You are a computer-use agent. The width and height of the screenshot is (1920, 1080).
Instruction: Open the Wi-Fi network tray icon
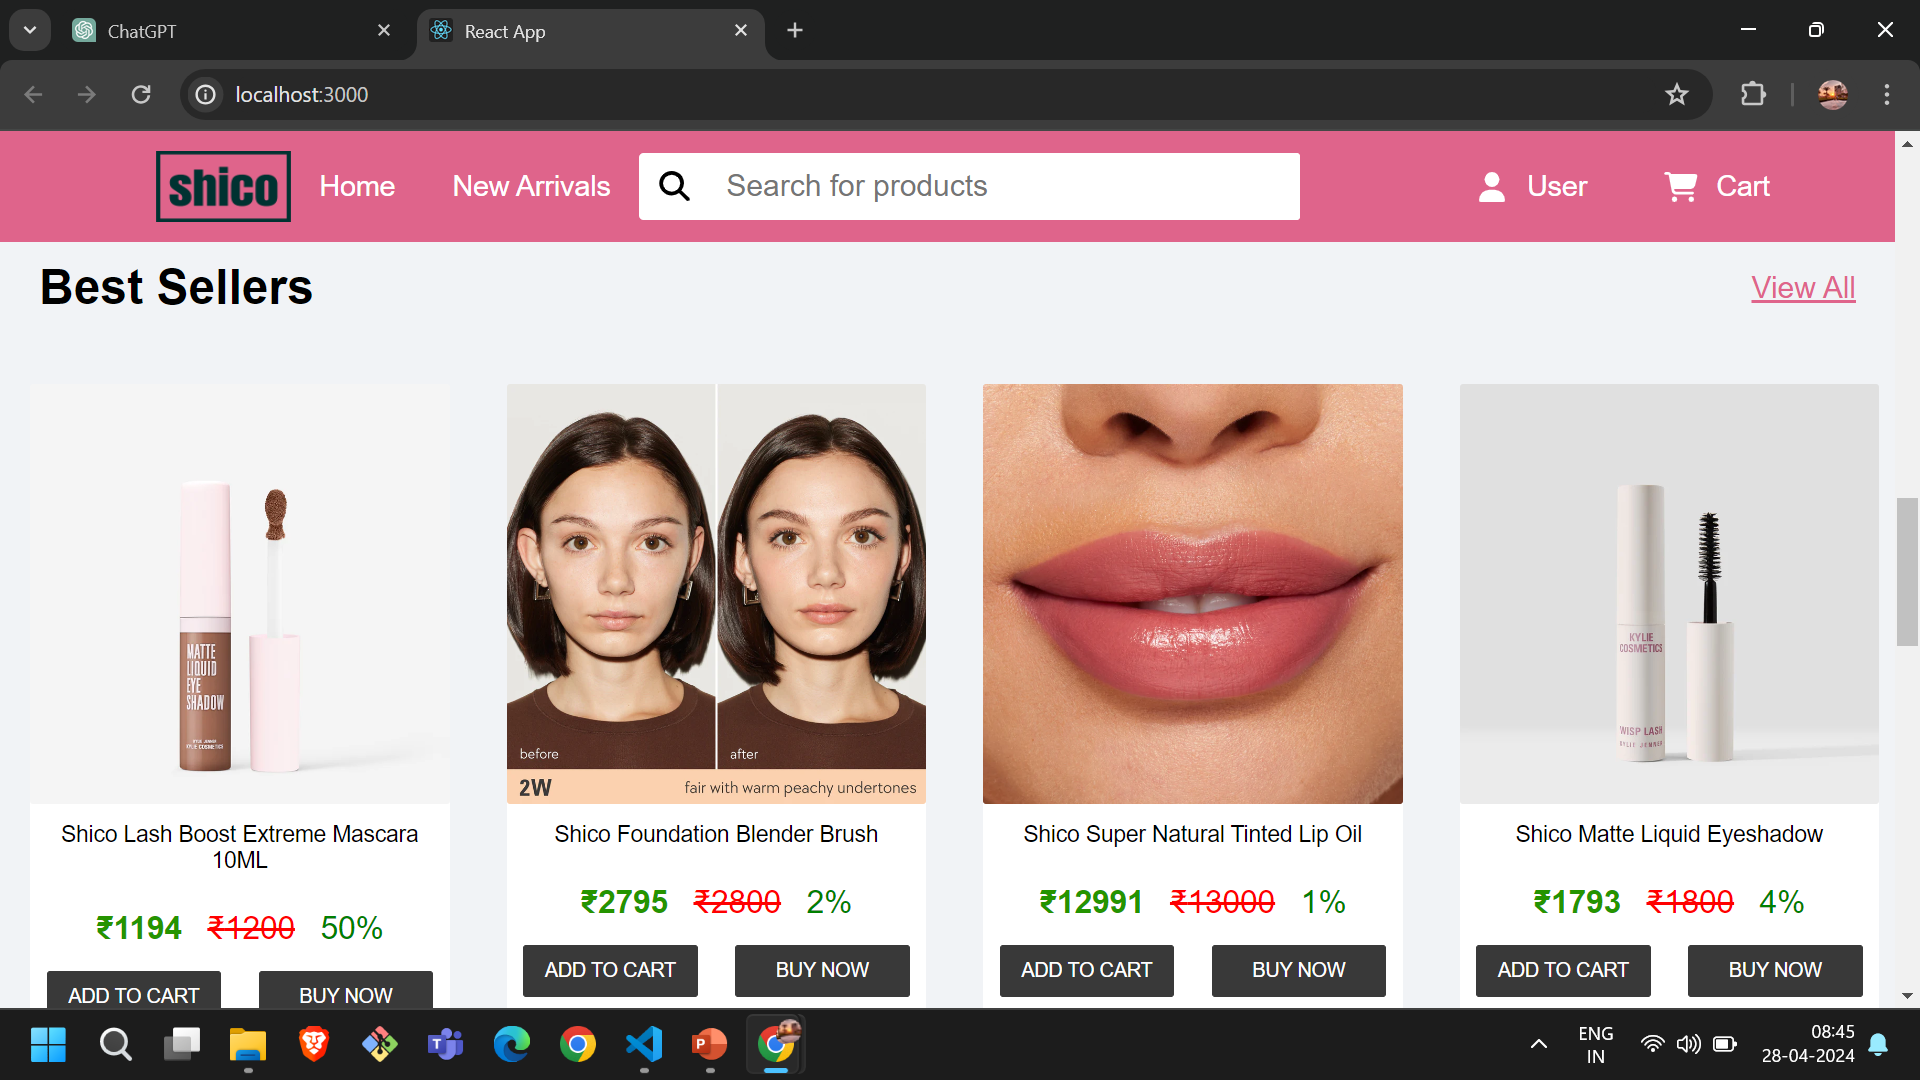click(1652, 1044)
